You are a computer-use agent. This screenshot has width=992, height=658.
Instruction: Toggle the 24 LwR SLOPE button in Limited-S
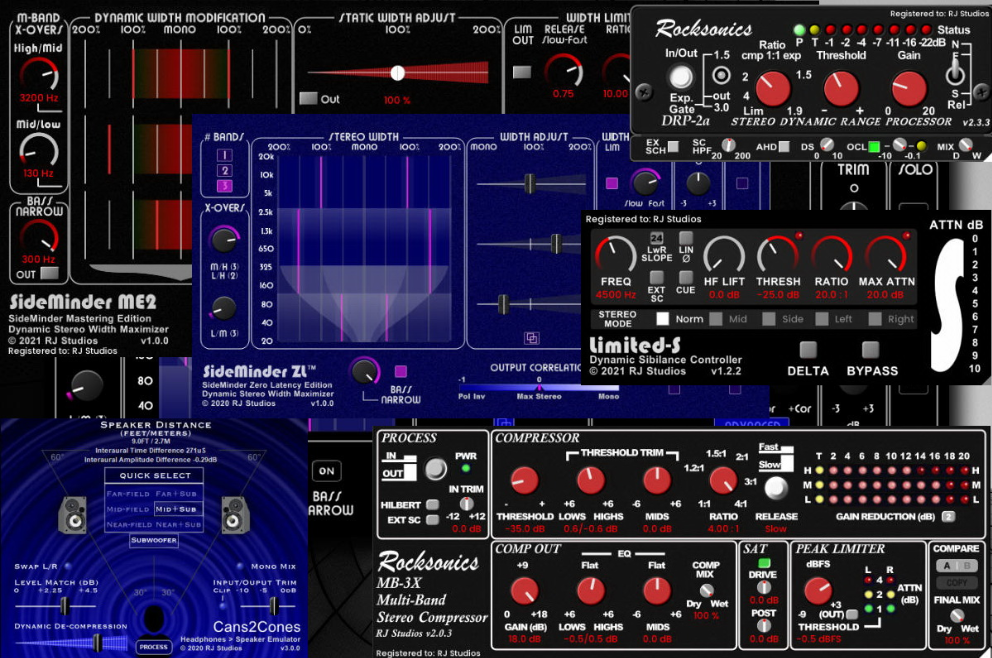point(657,238)
